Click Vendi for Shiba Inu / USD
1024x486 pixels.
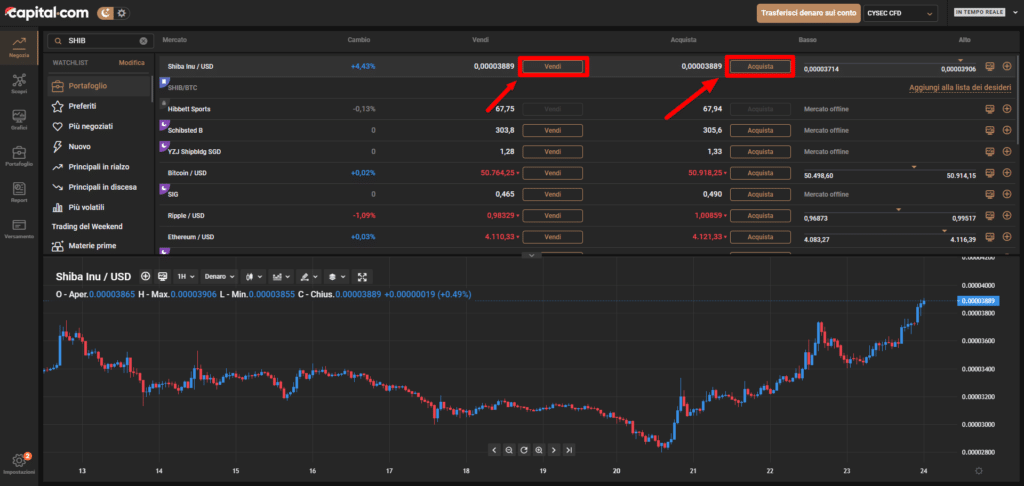552,67
